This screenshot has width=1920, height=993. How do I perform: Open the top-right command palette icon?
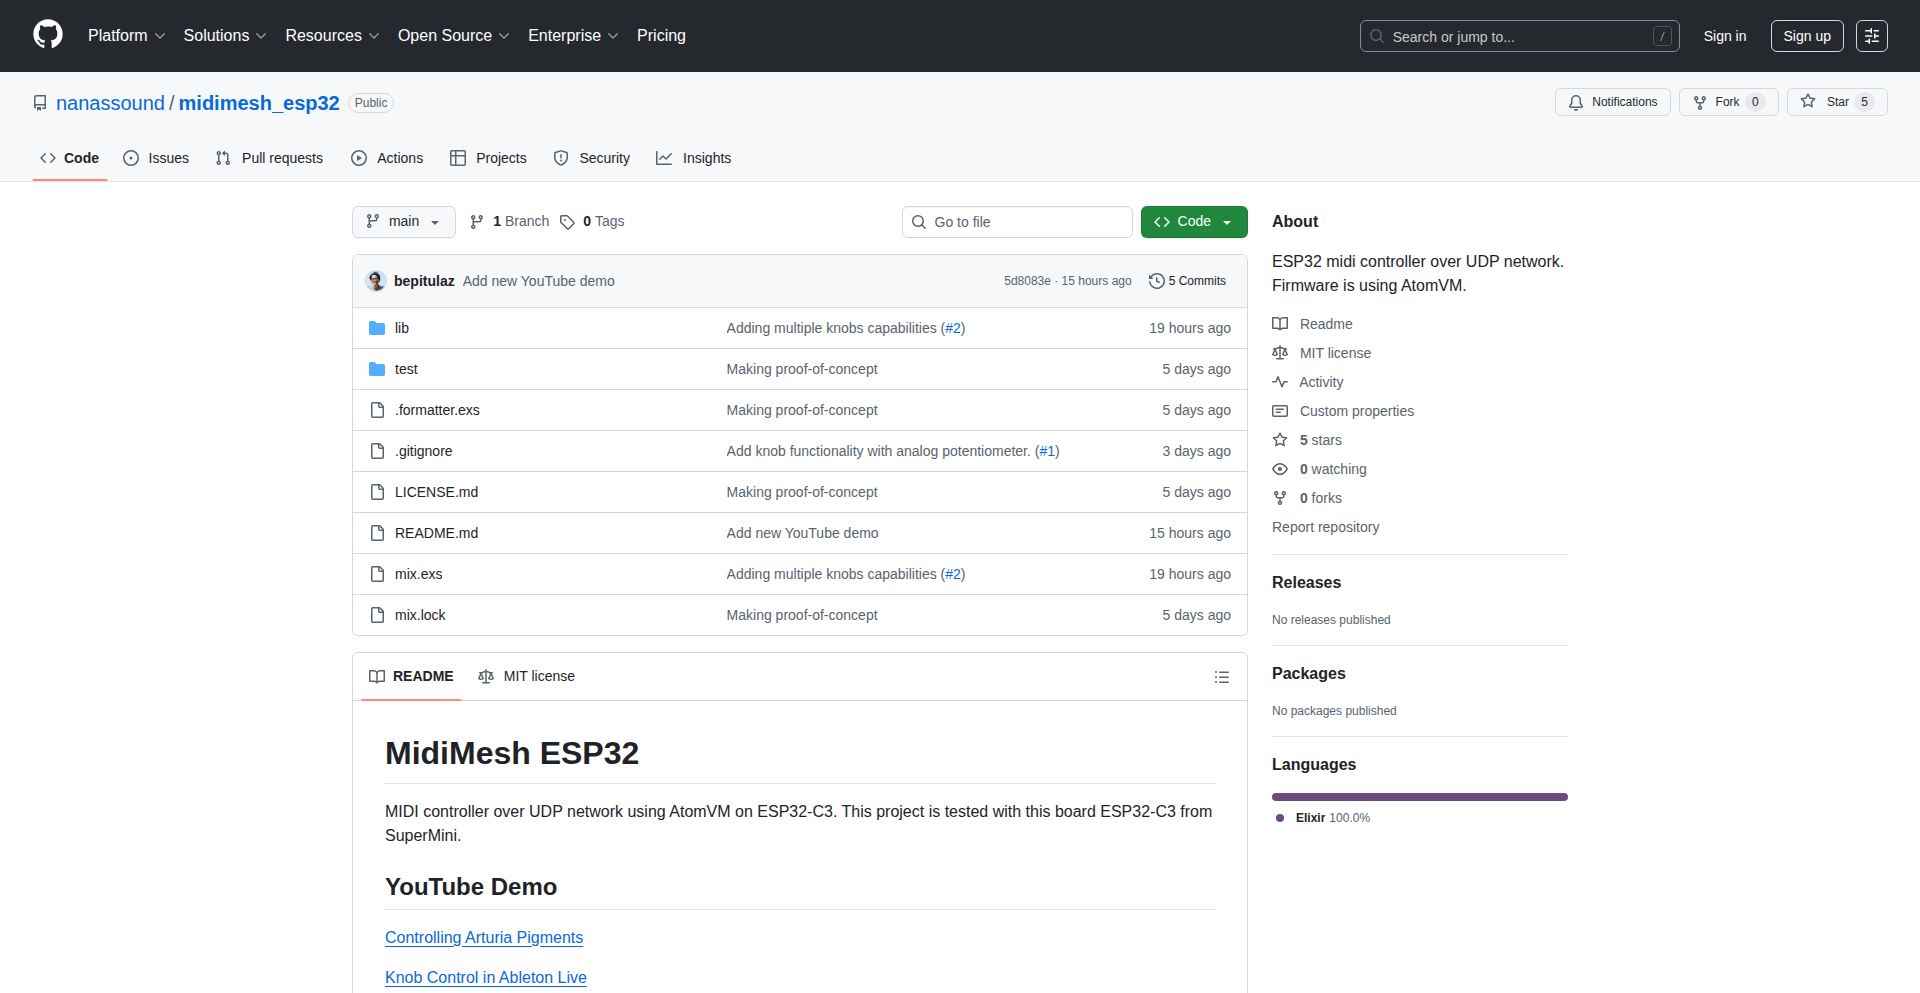[x=1871, y=36]
